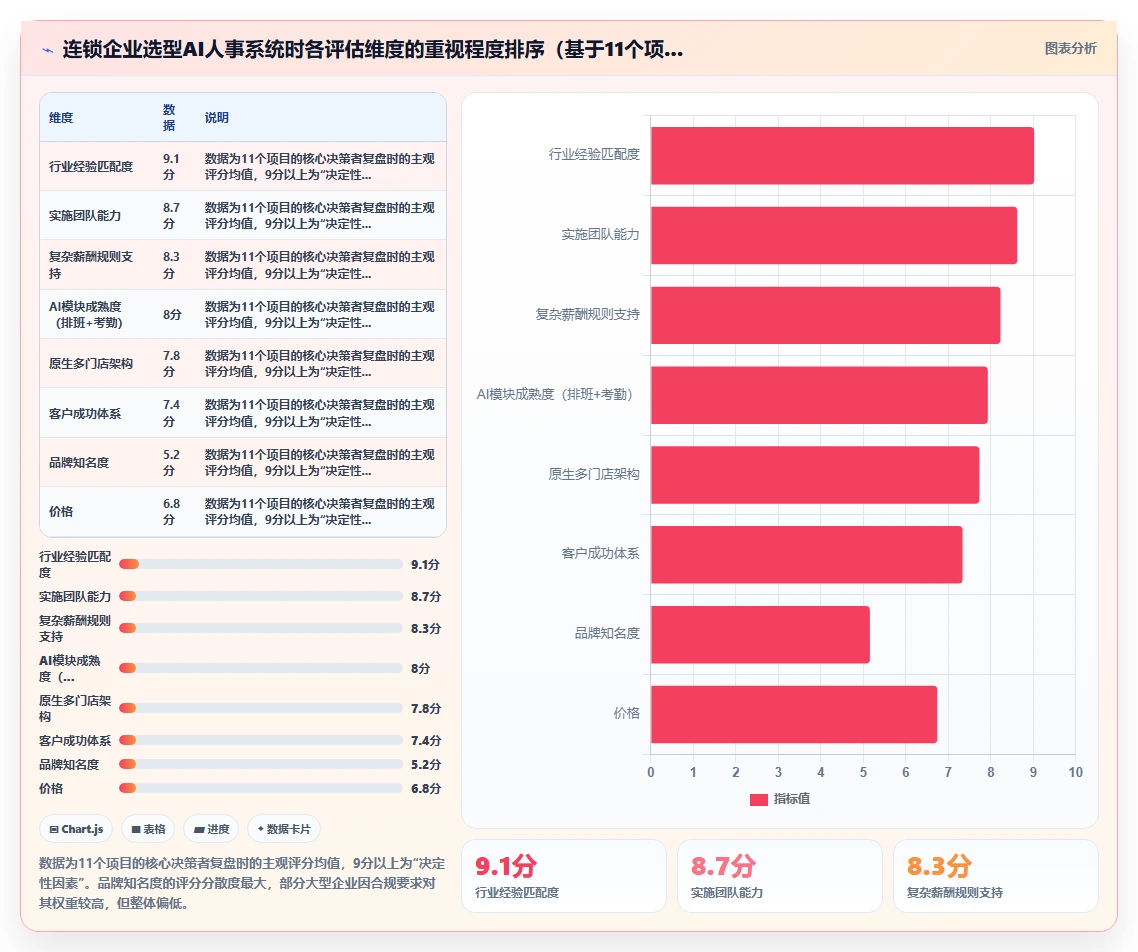This screenshot has height=952, width=1138.
Task: Click the 维度 column header
Action: pyautogui.click(x=61, y=118)
